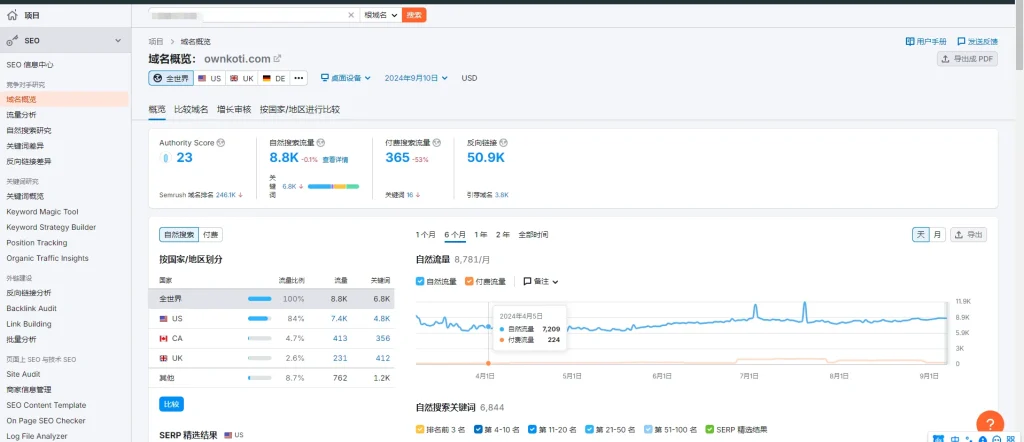Select the US flag database button

[210, 78]
